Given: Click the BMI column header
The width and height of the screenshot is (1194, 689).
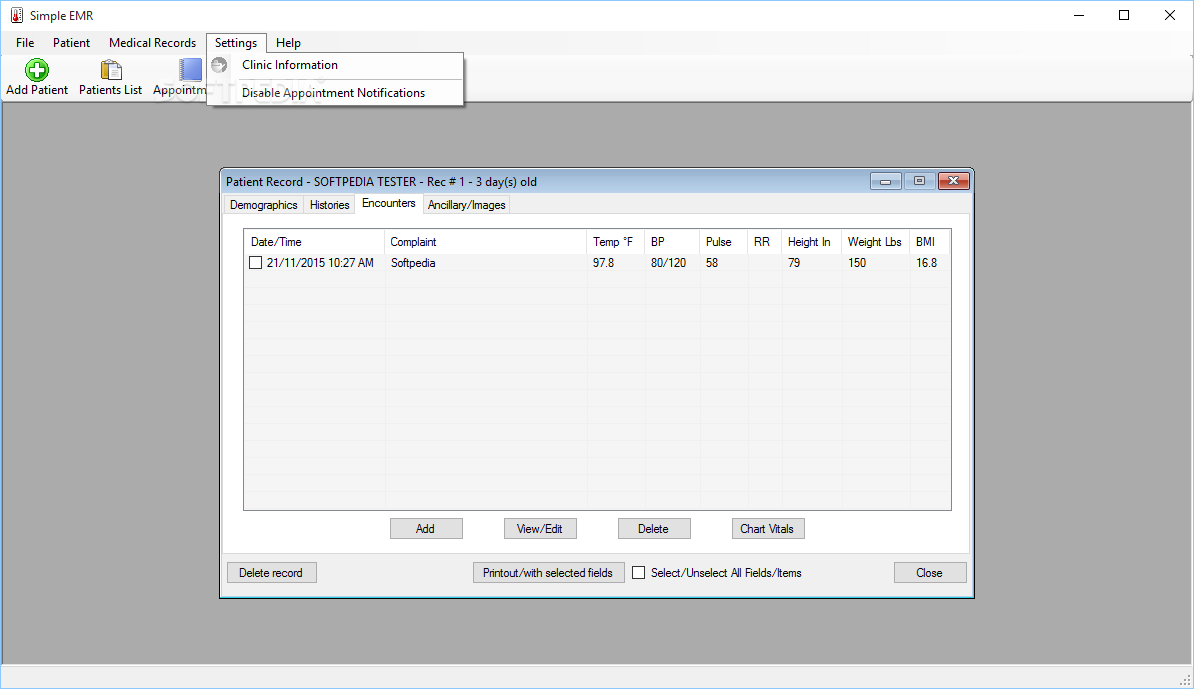Looking at the screenshot, I should coord(930,242).
